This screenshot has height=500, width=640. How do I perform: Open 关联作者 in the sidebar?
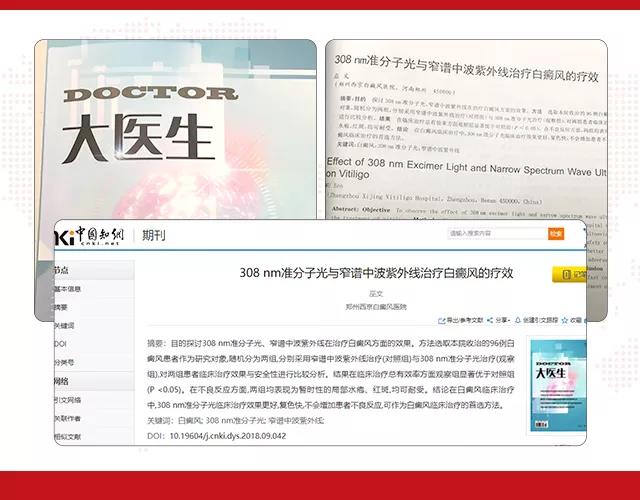click(x=68, y=418)
